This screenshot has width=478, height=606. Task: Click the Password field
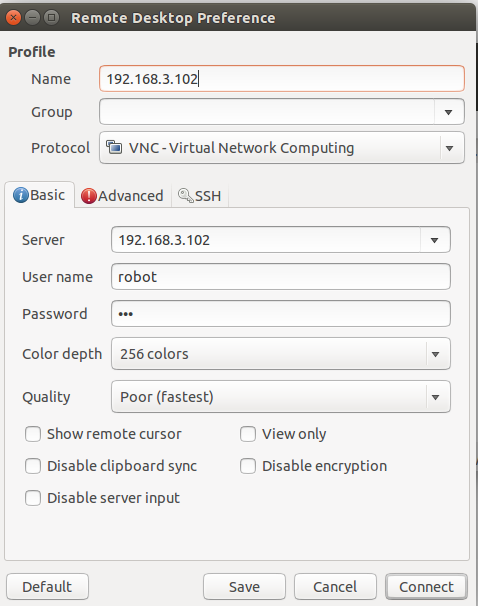click(281, 314)
